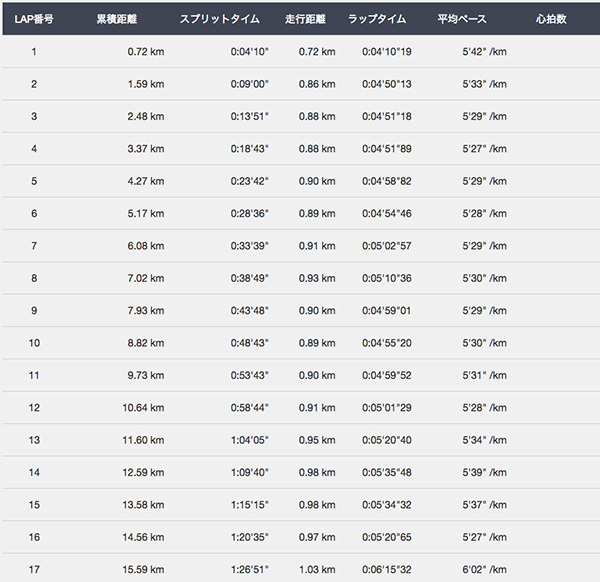600x582 pixels.
Task: Click the 平均ペース column header
Action: [x=462, y=19]
